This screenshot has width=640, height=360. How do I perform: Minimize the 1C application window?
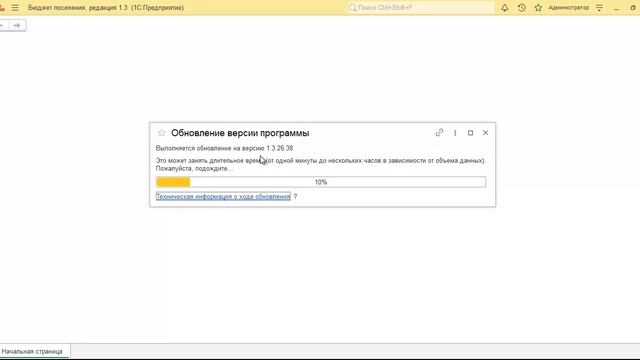pyautogui.click(x=616, y=8)
